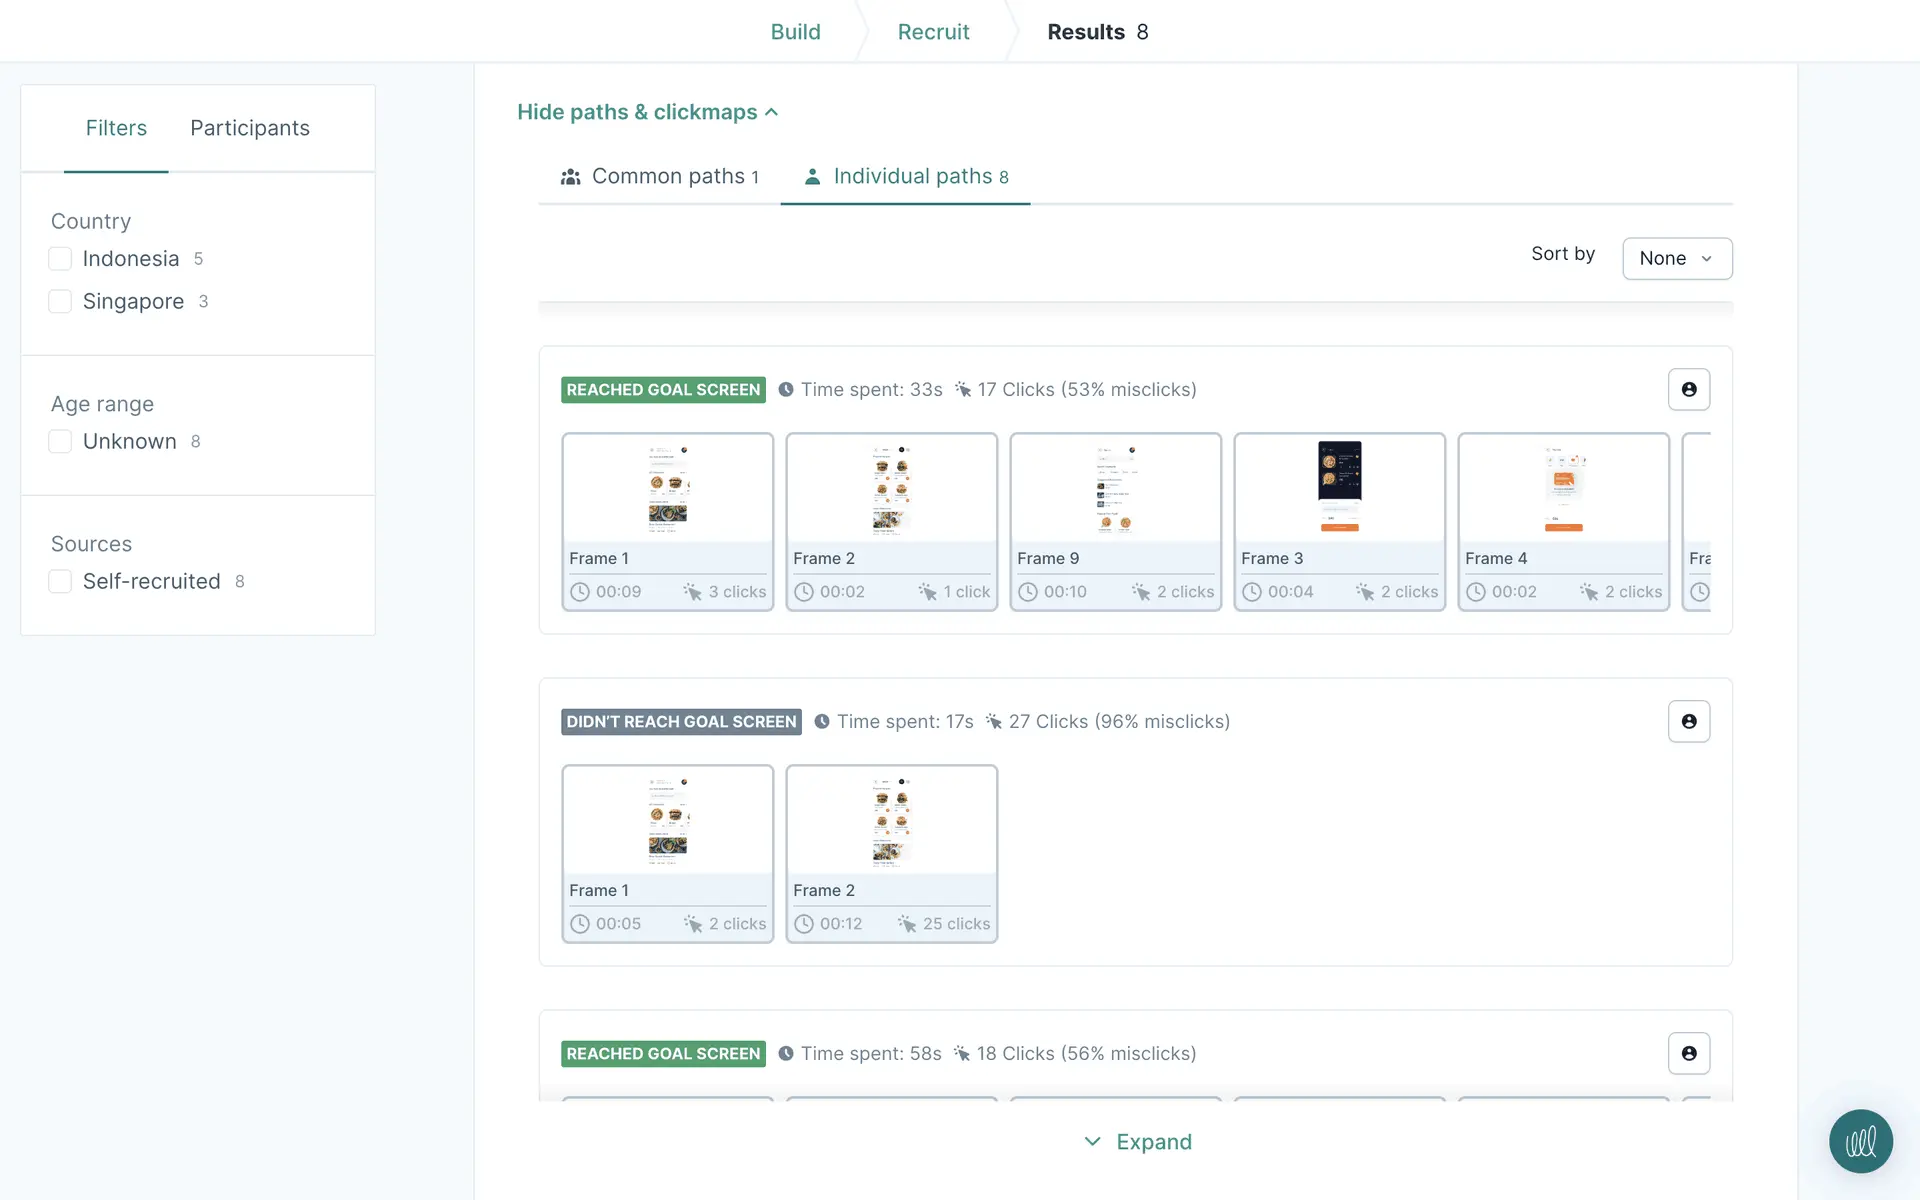Image resolution: width=1920 pixels, height=1200 pixels.
Task: Tick the Unknown age range checkbox
Action: [60, 441]
